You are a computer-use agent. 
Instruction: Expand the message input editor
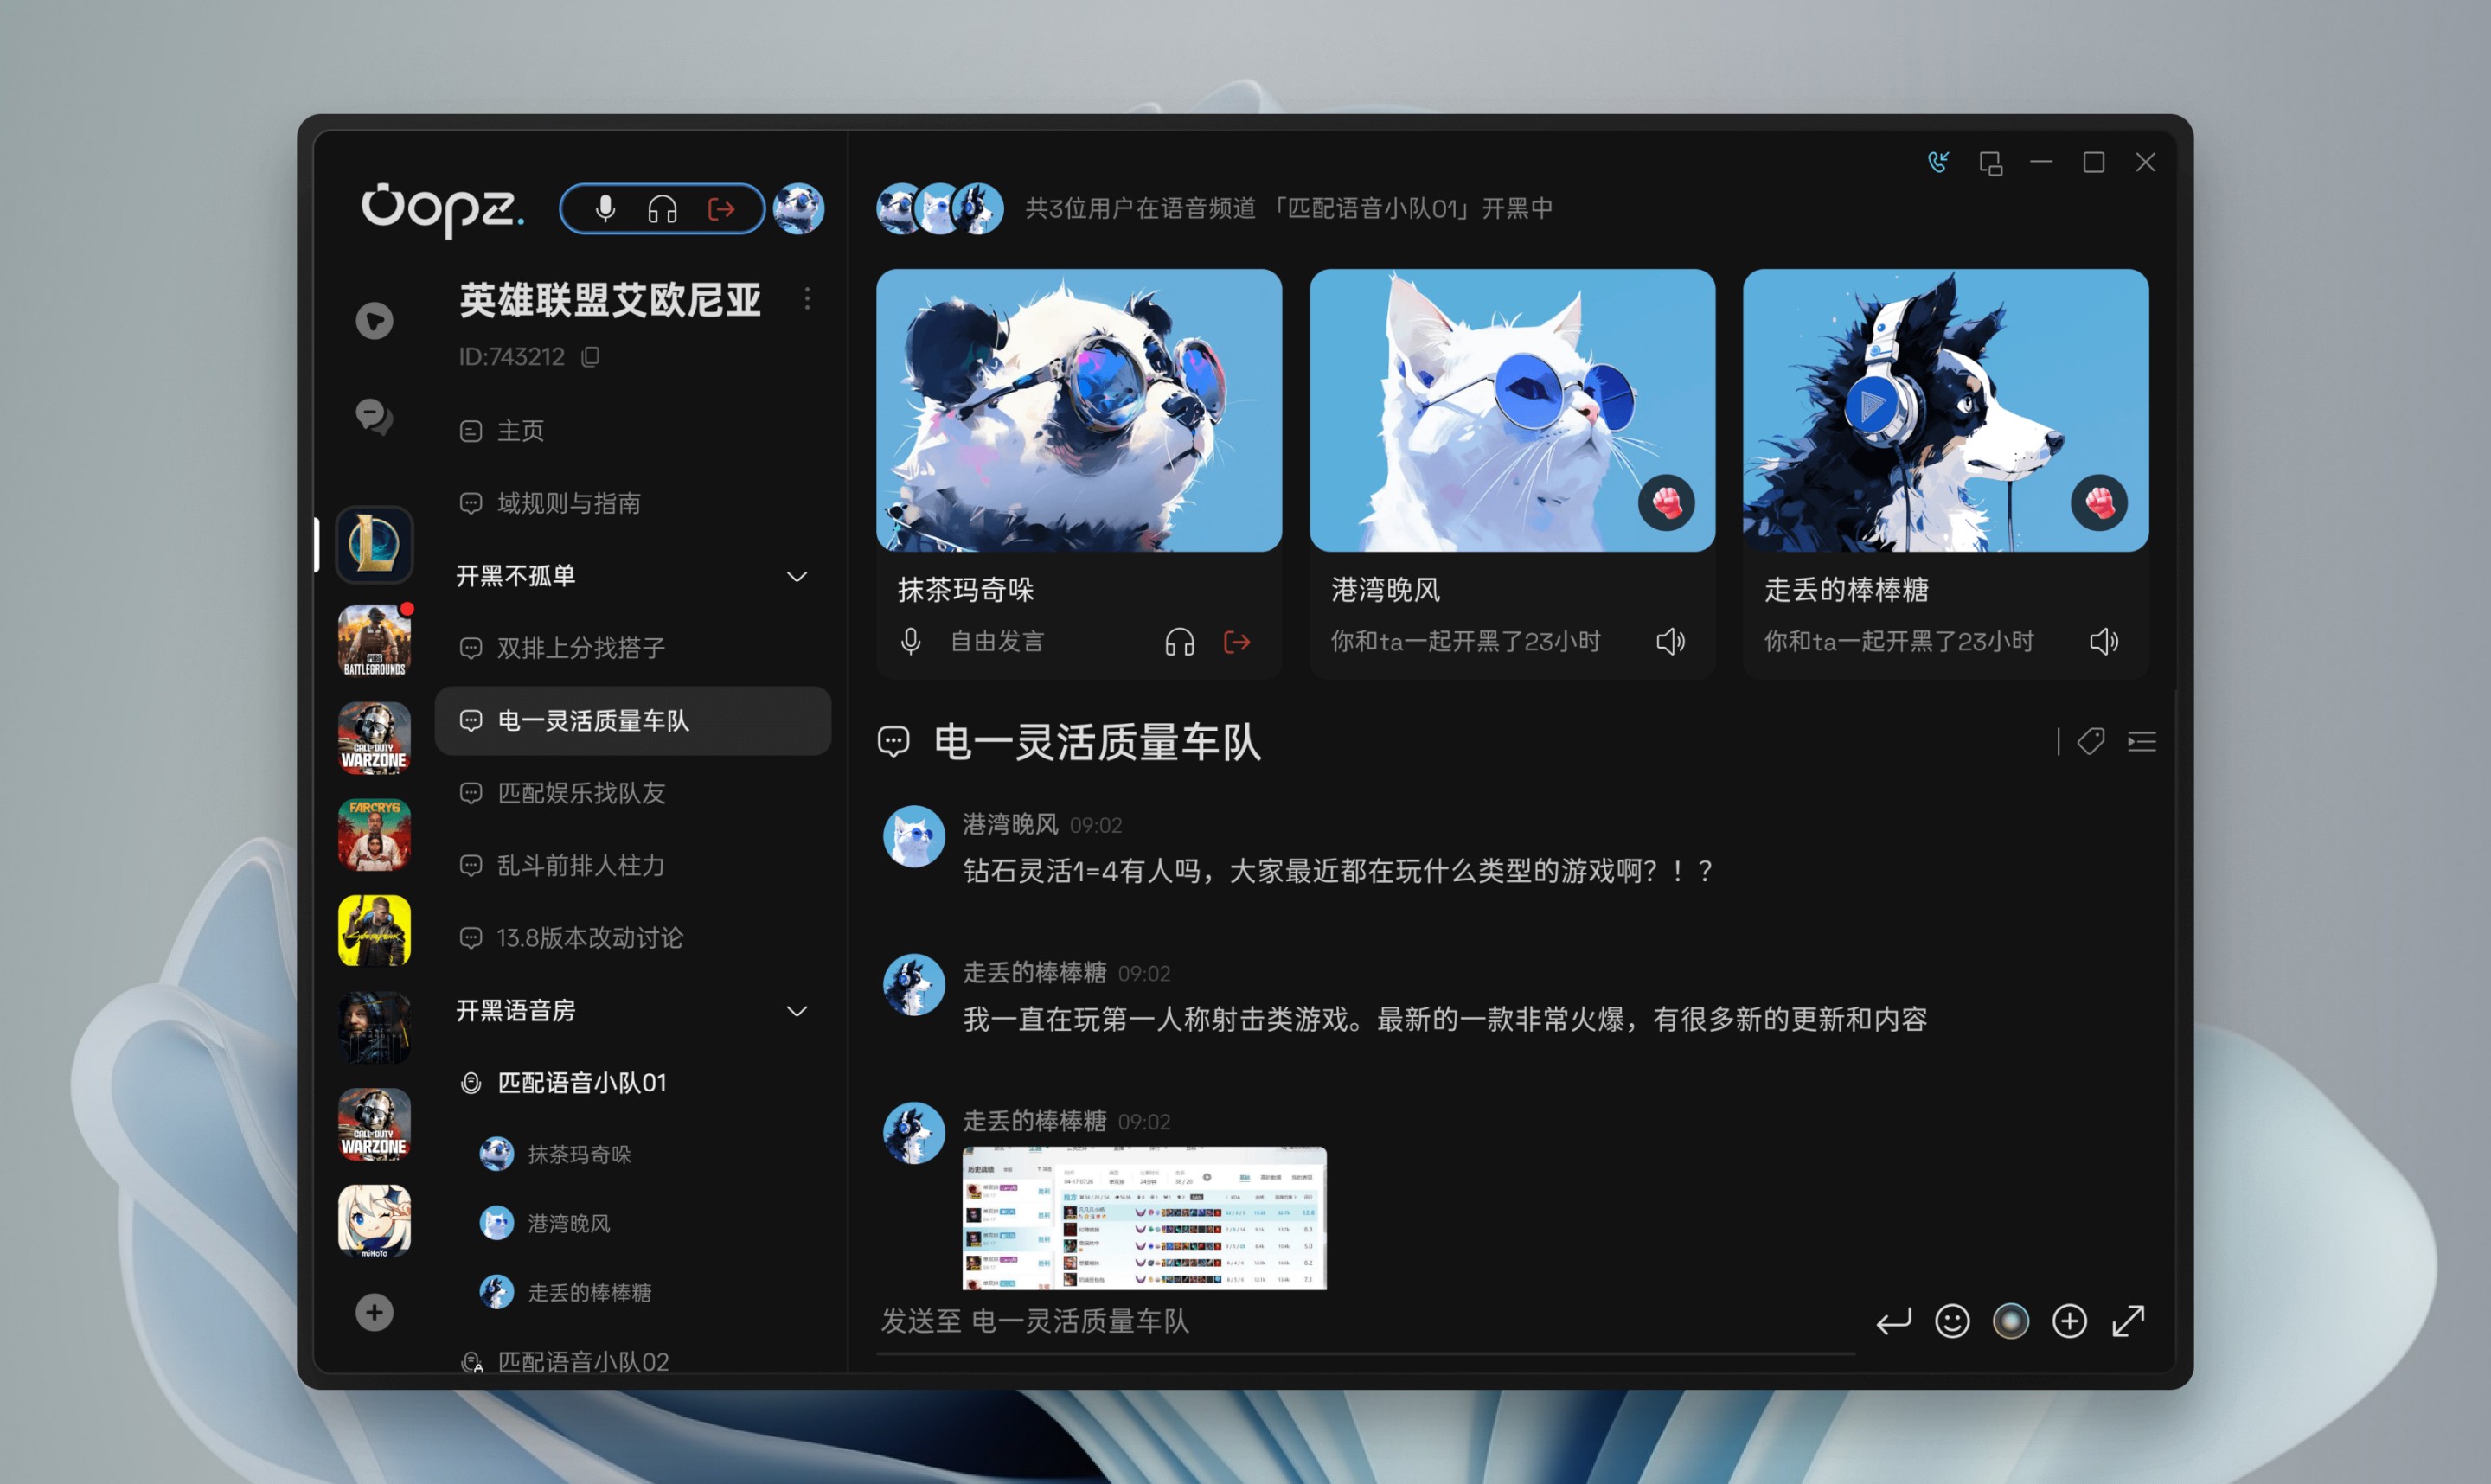pyautogui.click(x=2128, y=1321)
